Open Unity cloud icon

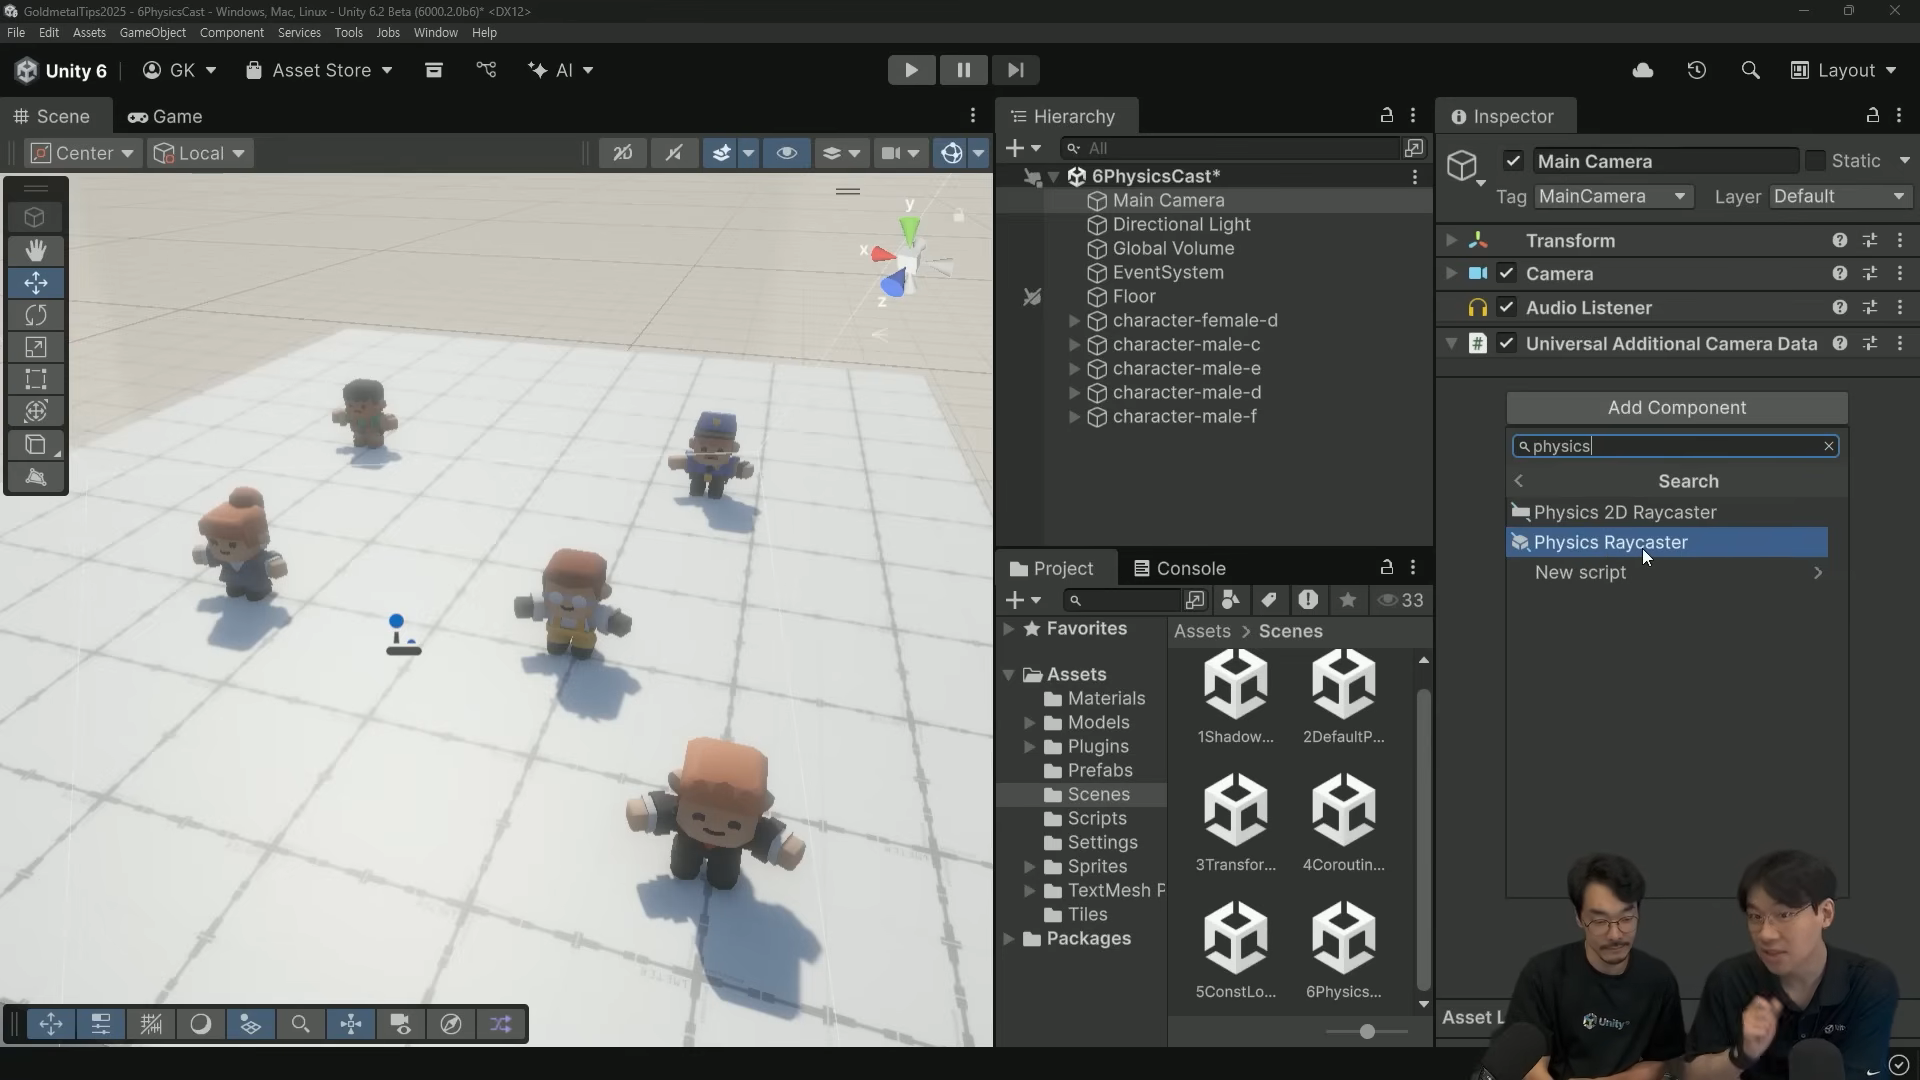(x=1642, y=70)
